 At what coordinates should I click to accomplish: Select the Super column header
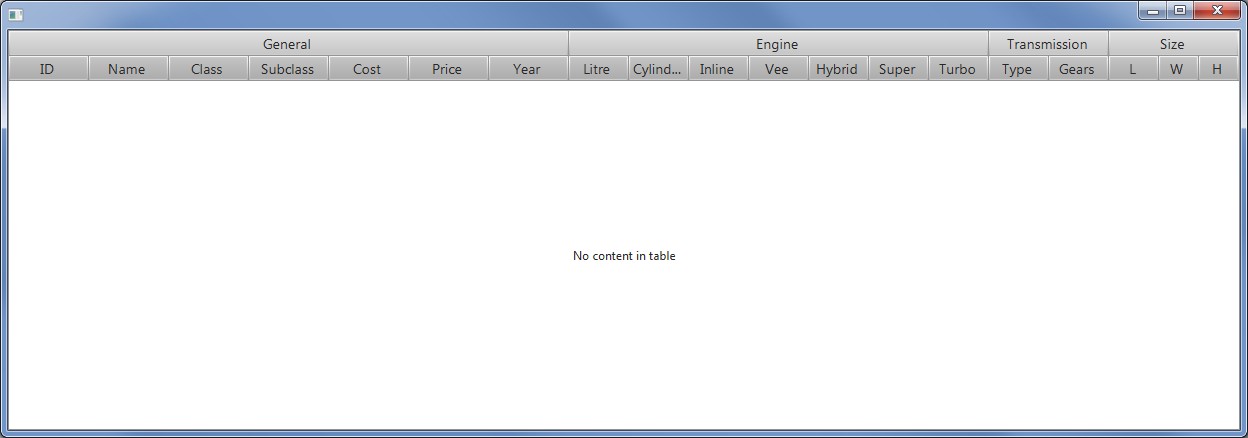point(897,69)
